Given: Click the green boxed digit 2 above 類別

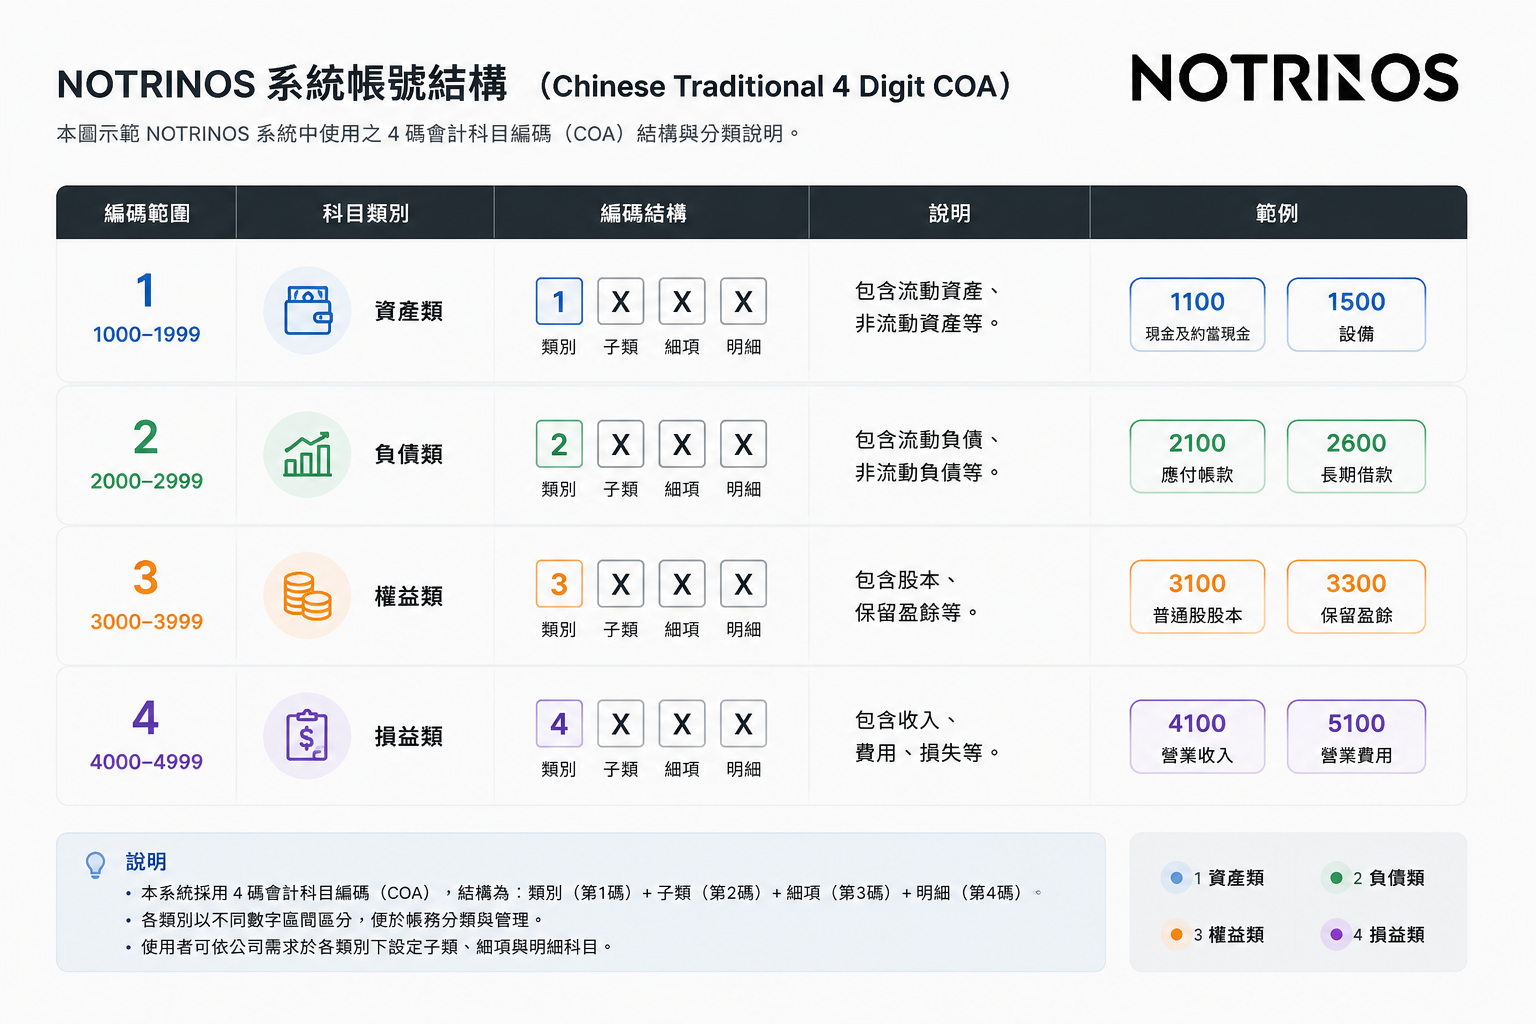Looking at the screenshot, I should tap(559, 444).
